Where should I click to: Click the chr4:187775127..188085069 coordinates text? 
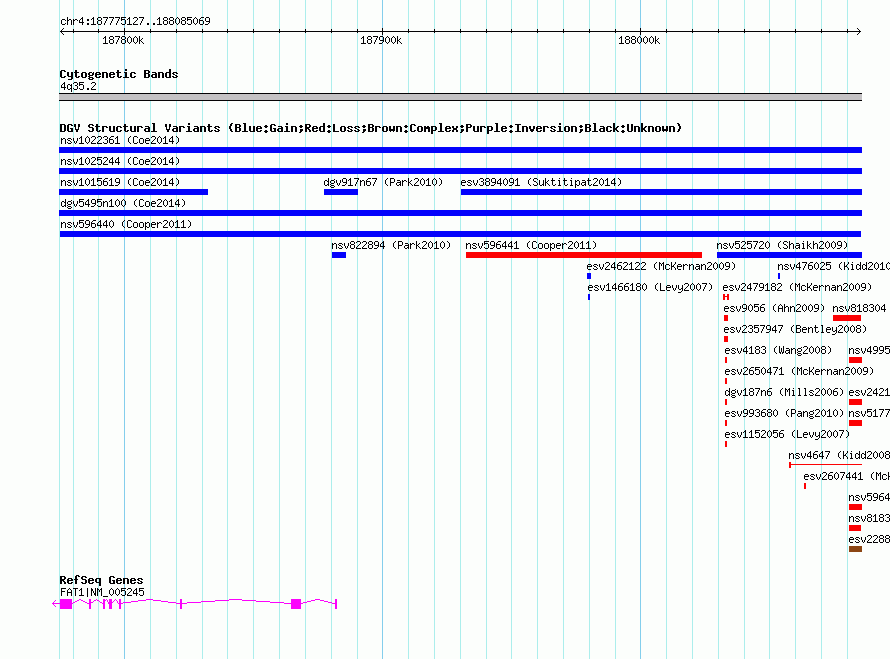point(135,21)
